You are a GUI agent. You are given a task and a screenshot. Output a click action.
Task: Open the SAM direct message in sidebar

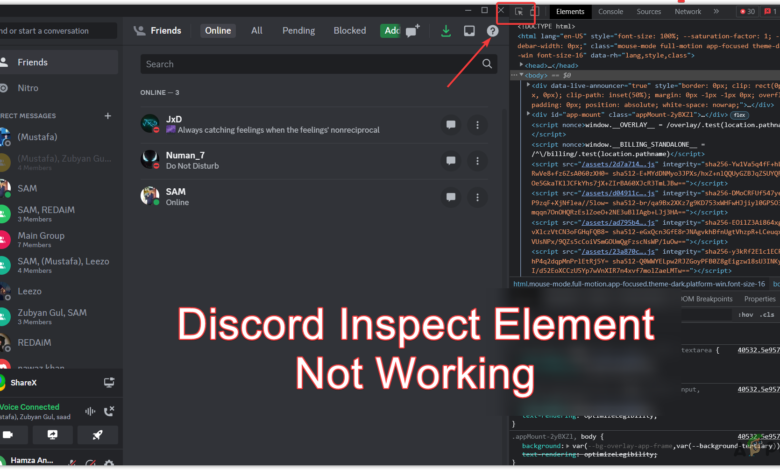(x=59, y=188)
